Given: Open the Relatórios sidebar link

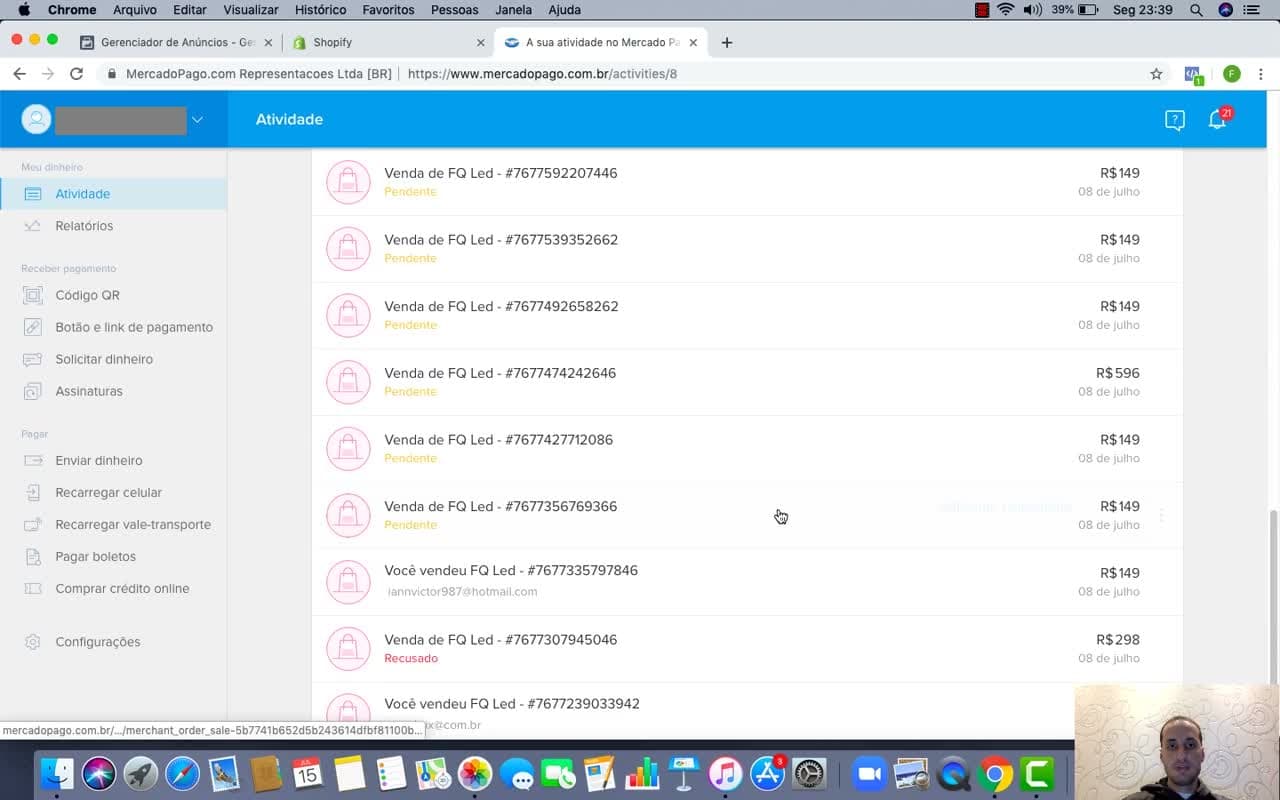Looking at the screenshot, I should point(84,226).
